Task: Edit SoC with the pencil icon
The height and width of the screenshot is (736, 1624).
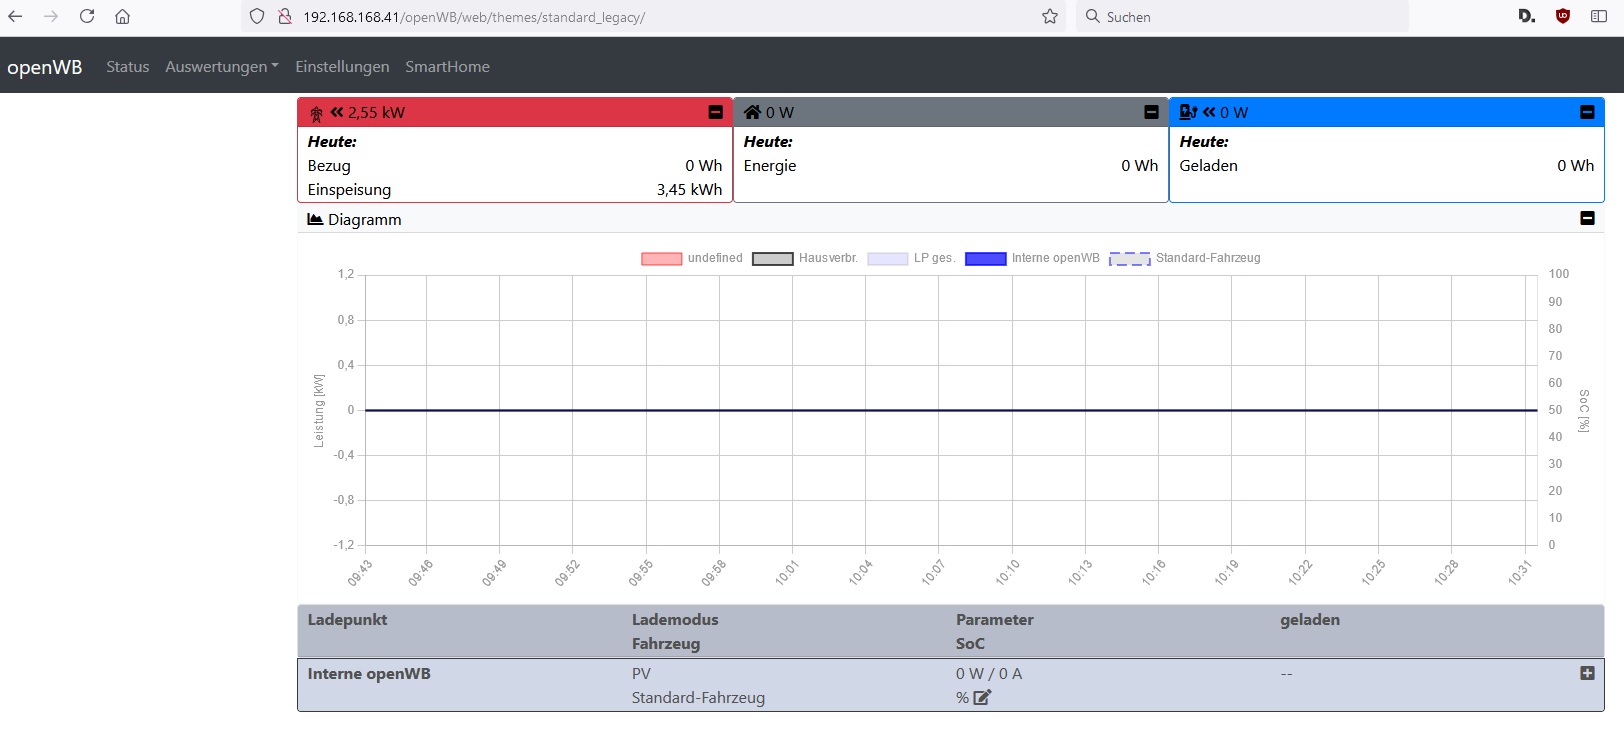Action: tap(982, 697)
